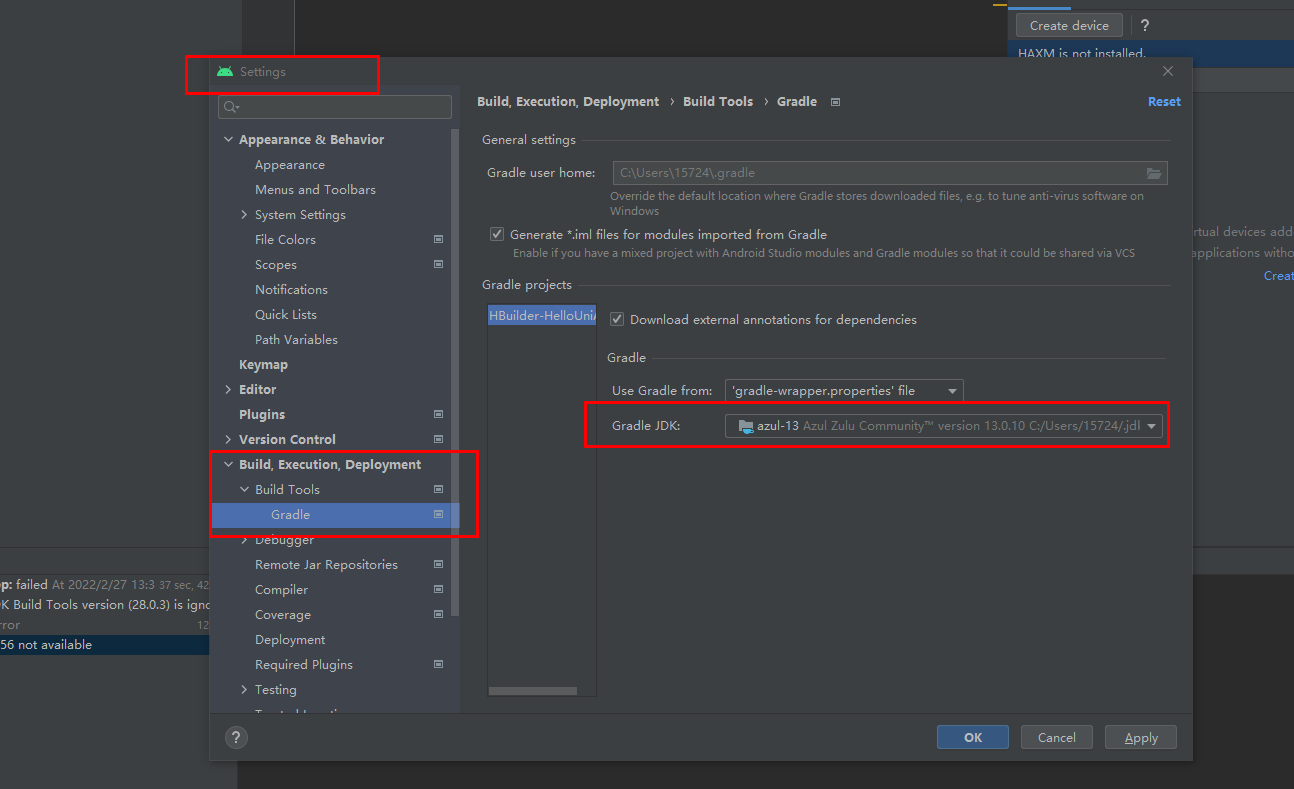
Task: Cancel the Settings dialog
Action: pos(1057,738)
